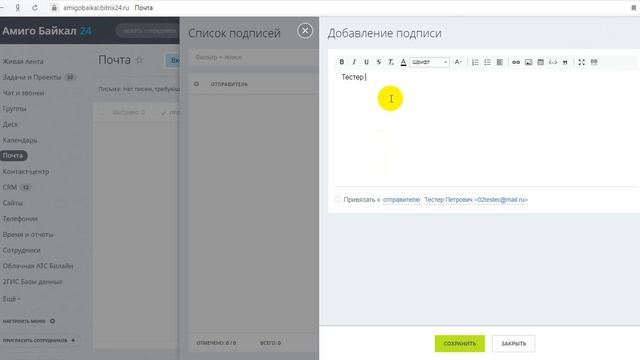The width and height of the screenshot is (640, 360).
Task: Open the отправителю binding dropdown link
Action: click(x=401, y=200)
